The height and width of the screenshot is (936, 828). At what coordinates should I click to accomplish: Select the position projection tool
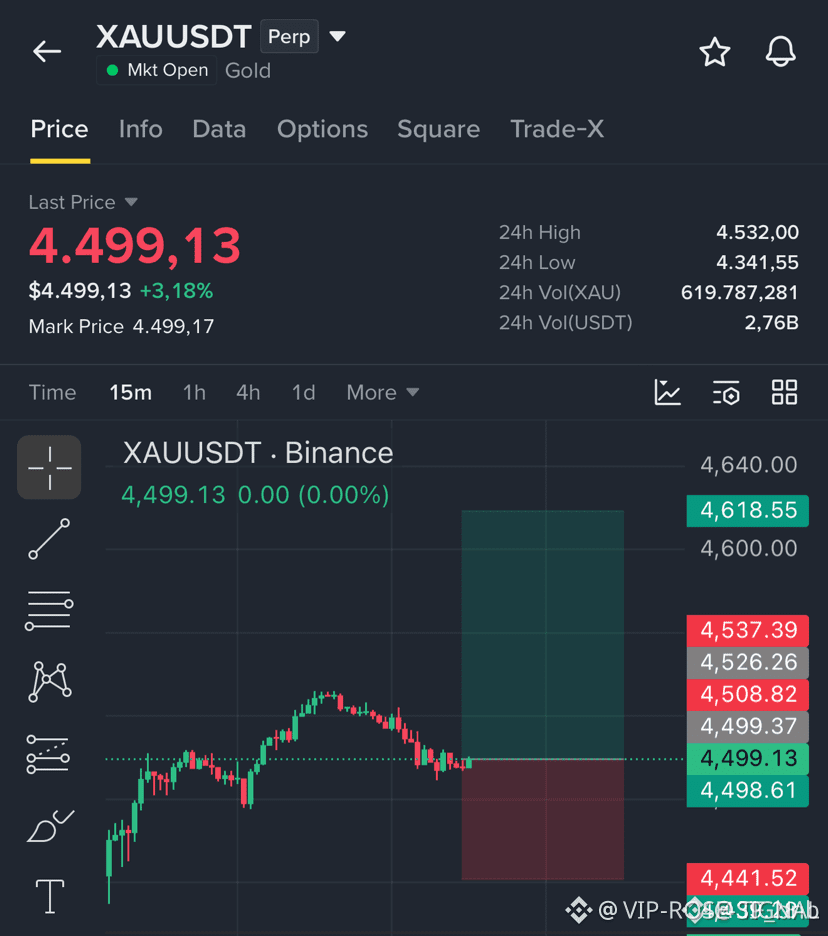tap(48, 754)
